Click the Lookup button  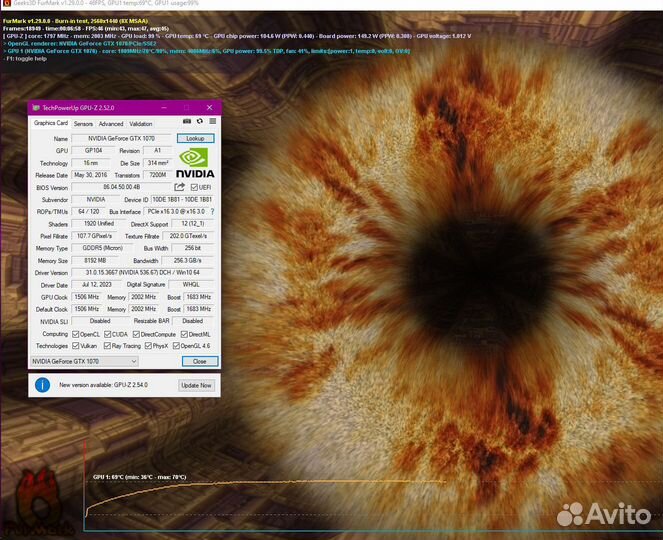click(195, 139)
